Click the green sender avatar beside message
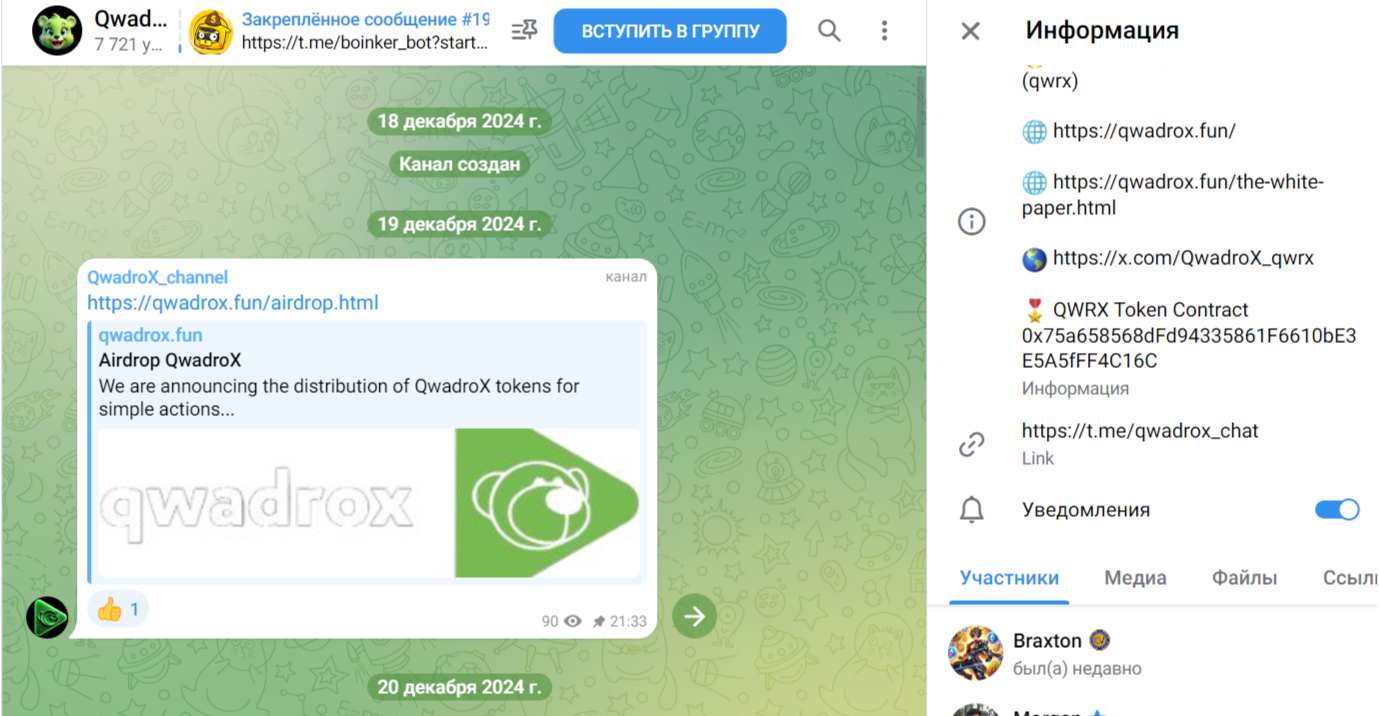1379x716 pixels. pyautogui.click(x=47, y=617)
